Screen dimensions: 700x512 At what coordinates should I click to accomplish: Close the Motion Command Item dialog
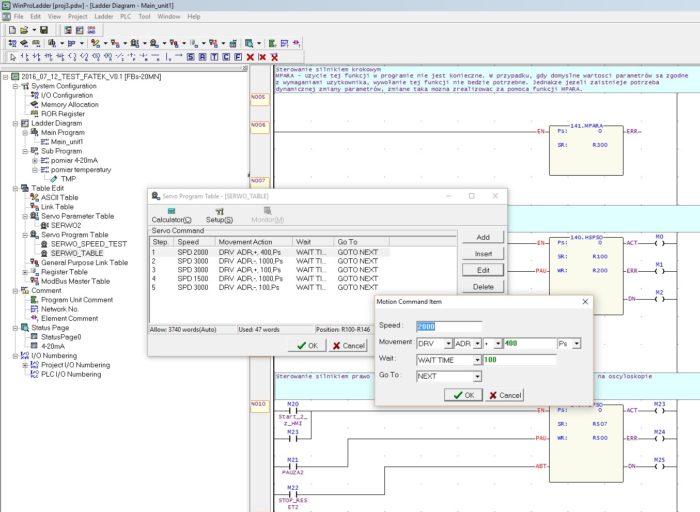(x=585, y=302)
